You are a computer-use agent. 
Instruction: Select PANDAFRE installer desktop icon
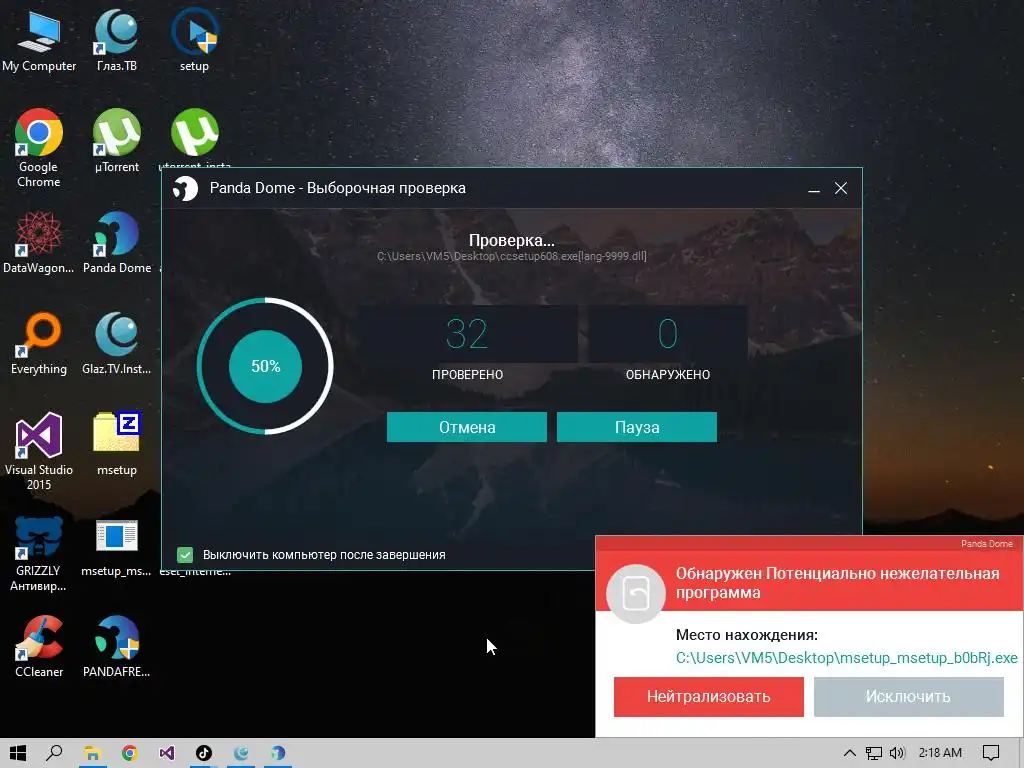pos(116,647)
